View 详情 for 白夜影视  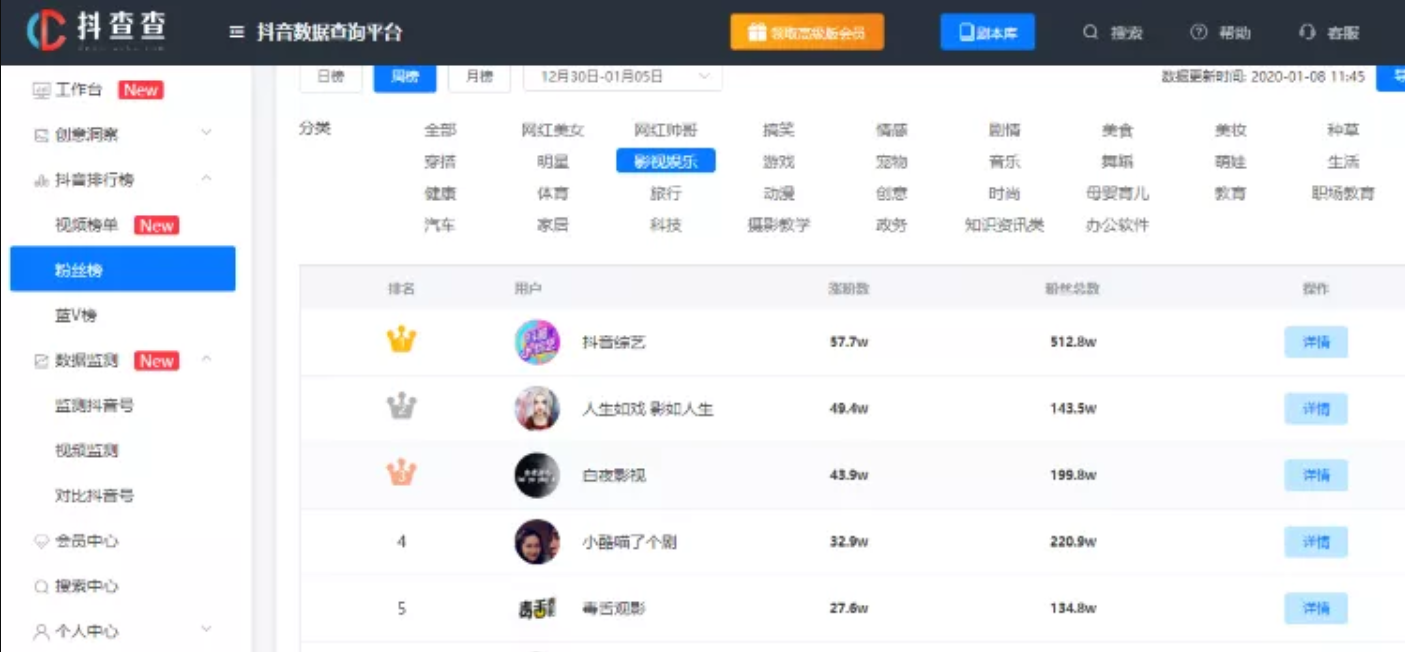1315,475
